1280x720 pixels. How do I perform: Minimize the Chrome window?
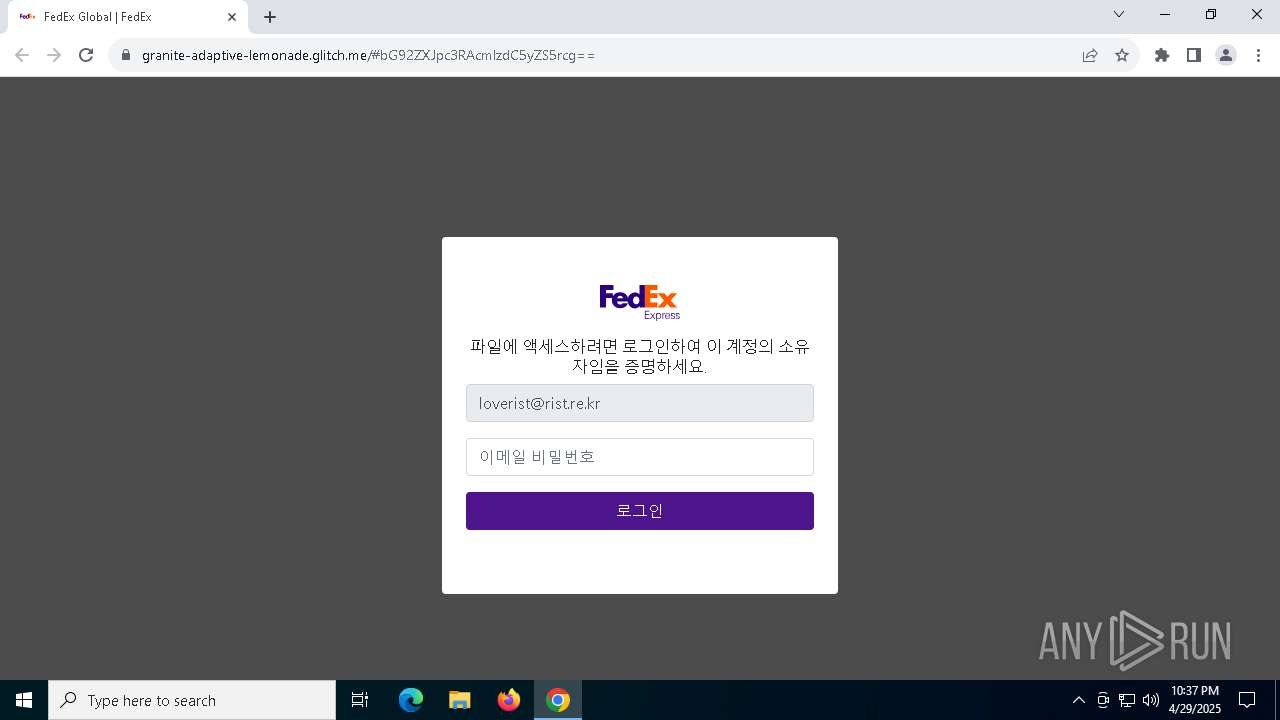point(1165,14)
